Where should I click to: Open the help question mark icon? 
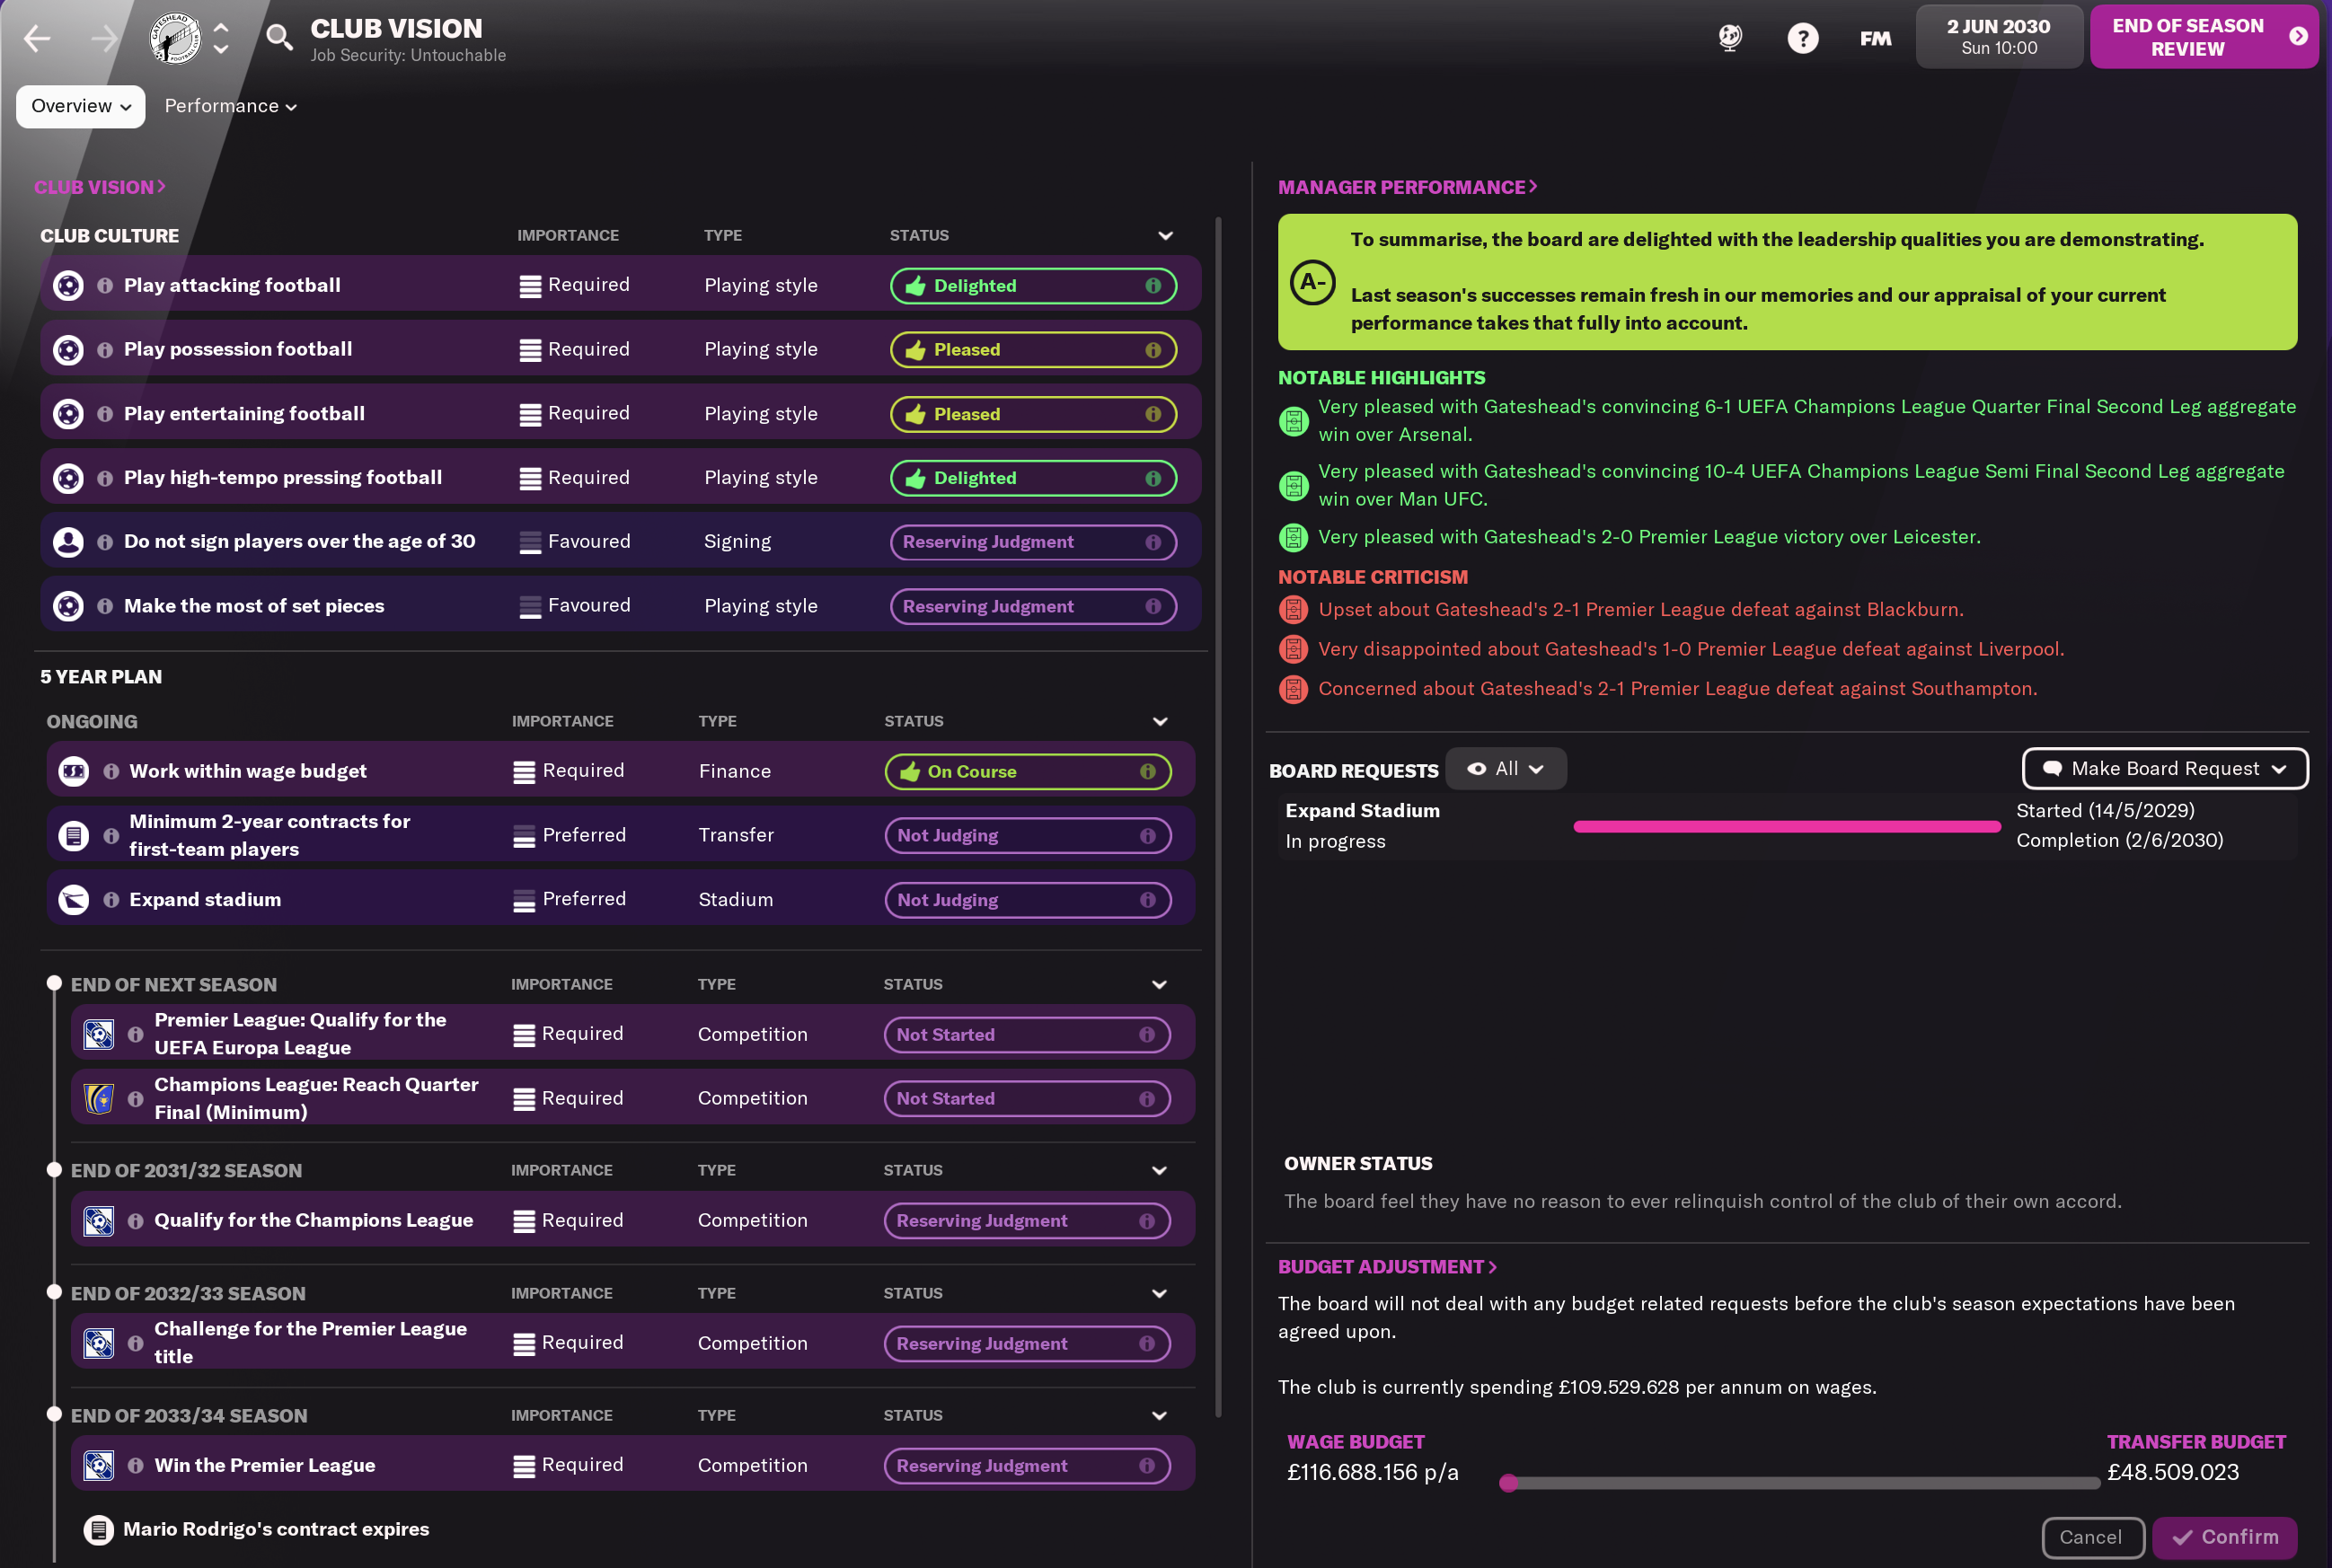point(1803,38)
